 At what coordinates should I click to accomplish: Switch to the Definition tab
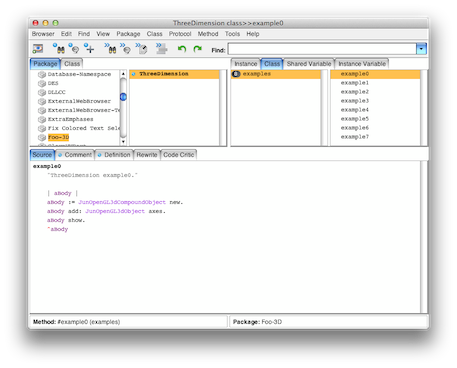114,155
